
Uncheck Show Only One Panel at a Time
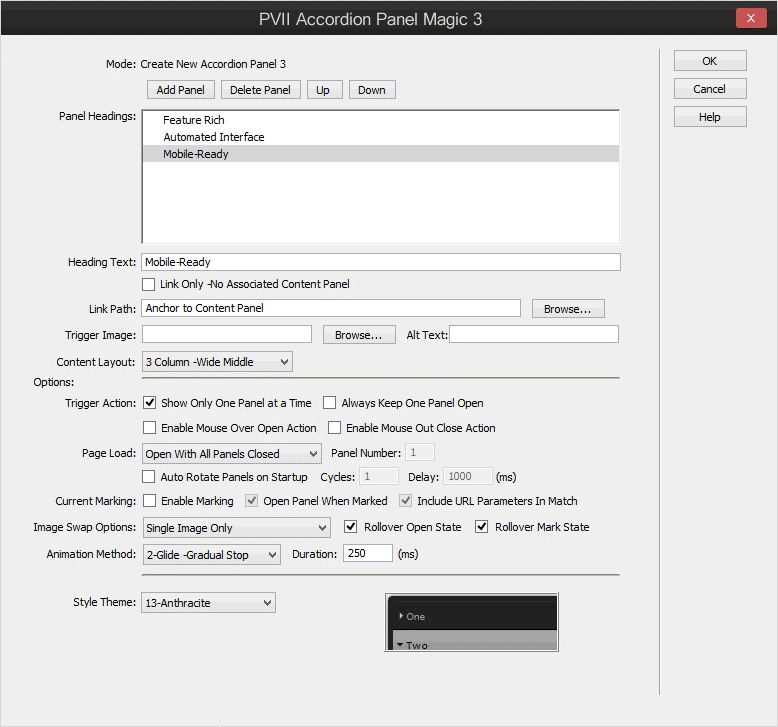pyautogui.click(x=149, y=402)
